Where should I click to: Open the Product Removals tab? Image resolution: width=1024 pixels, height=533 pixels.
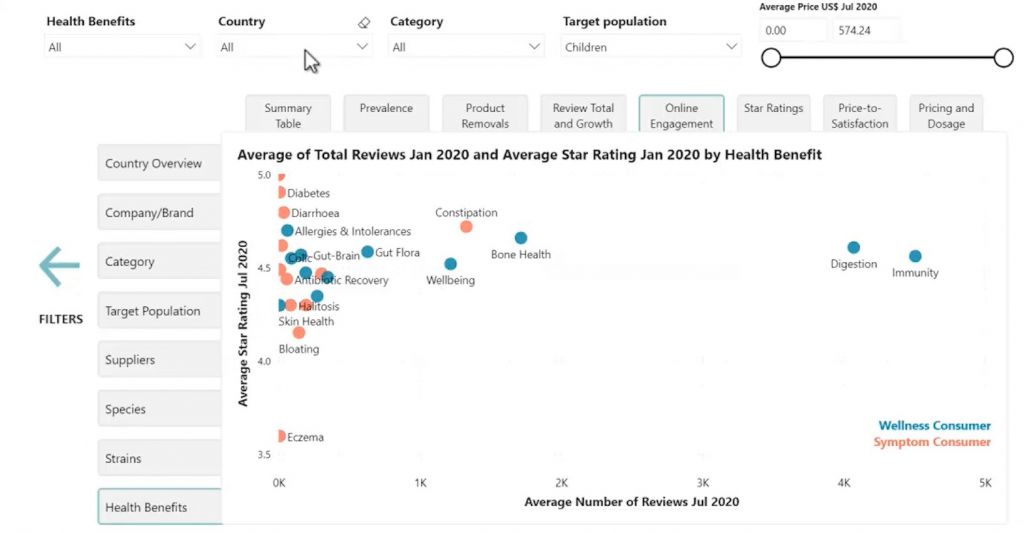pos(485,115)
